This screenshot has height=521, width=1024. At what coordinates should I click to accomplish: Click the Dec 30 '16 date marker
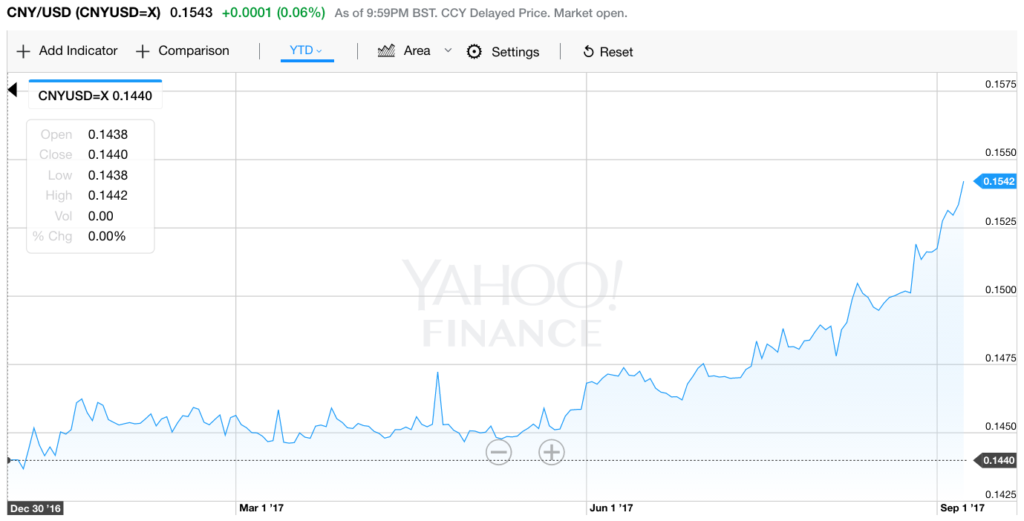pyautogui.click(x=35, y=508)
